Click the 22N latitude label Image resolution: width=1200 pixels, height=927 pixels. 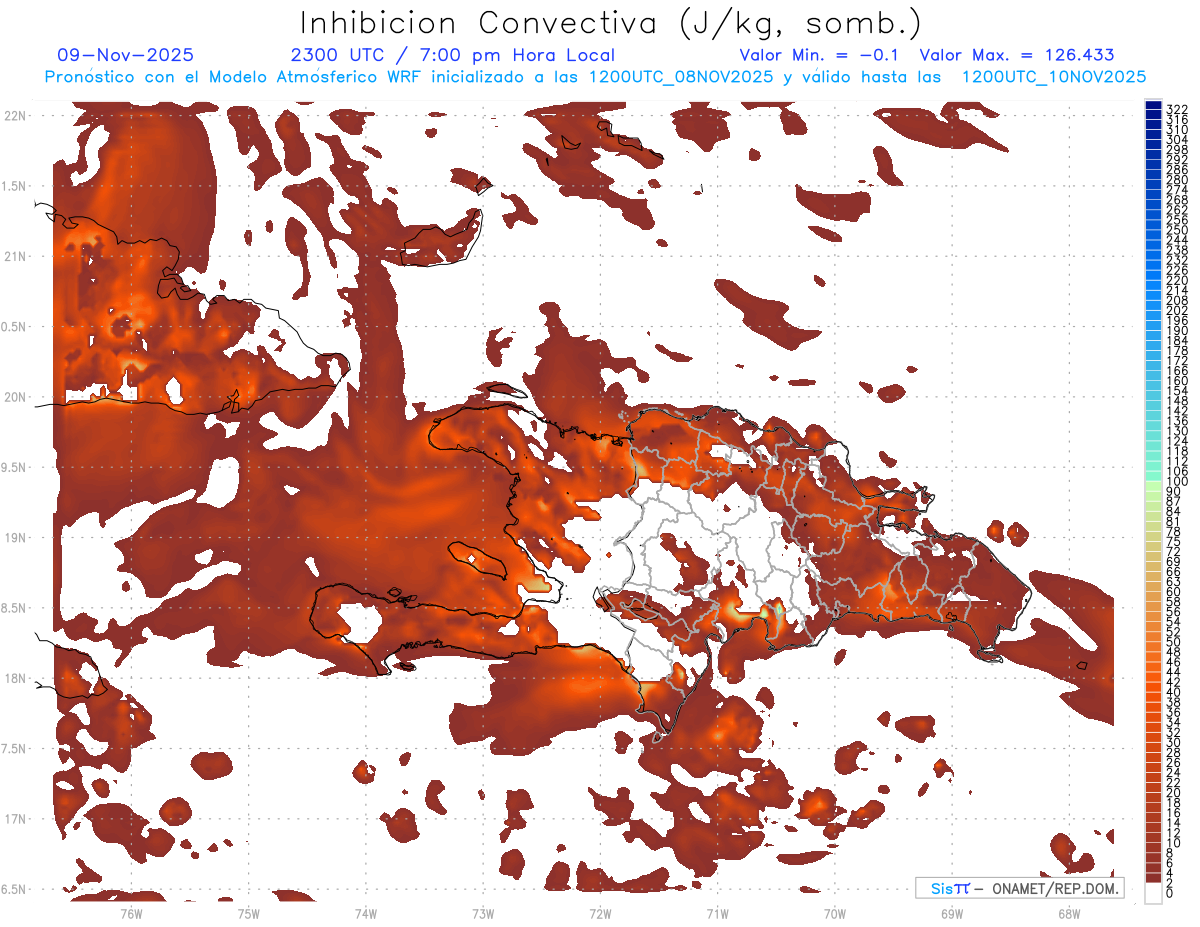coord(15,116)
